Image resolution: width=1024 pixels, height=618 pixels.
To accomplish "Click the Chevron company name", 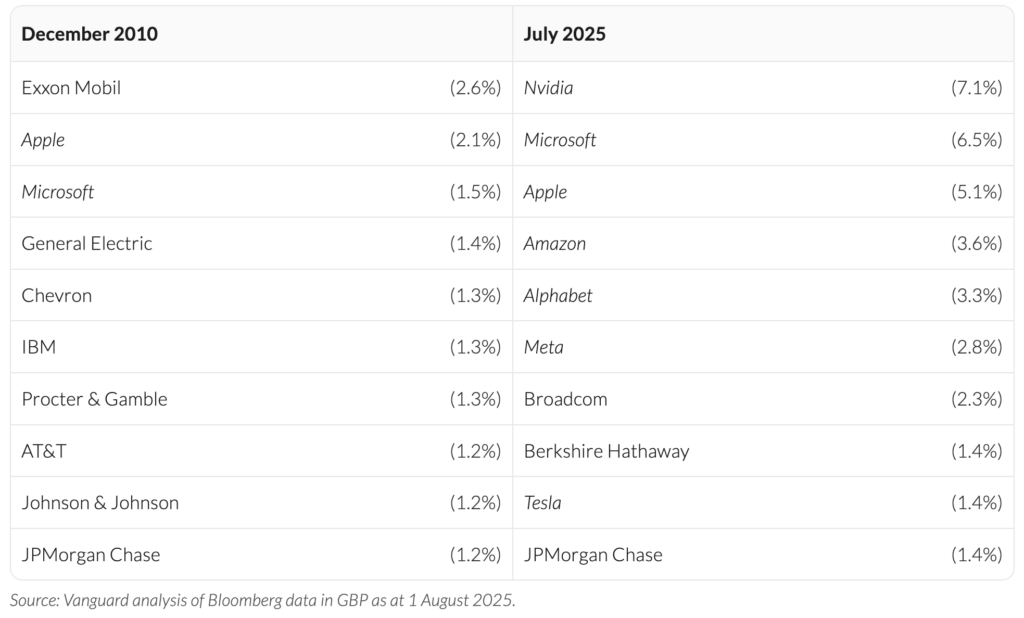I will tap(56, 295).
